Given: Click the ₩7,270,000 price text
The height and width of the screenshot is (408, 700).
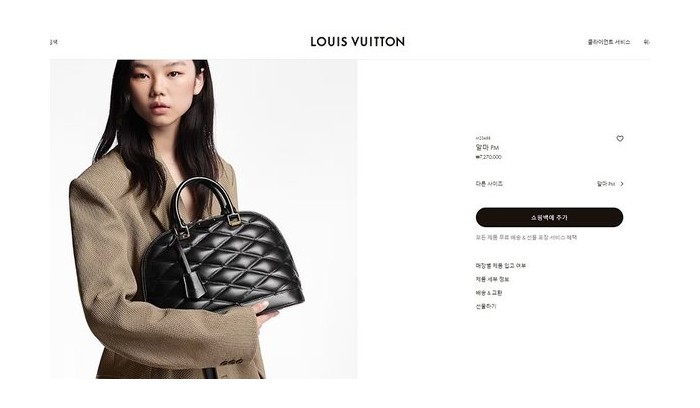Looking at the screenshot, I should pyautogui.click(x=488, y=157).
